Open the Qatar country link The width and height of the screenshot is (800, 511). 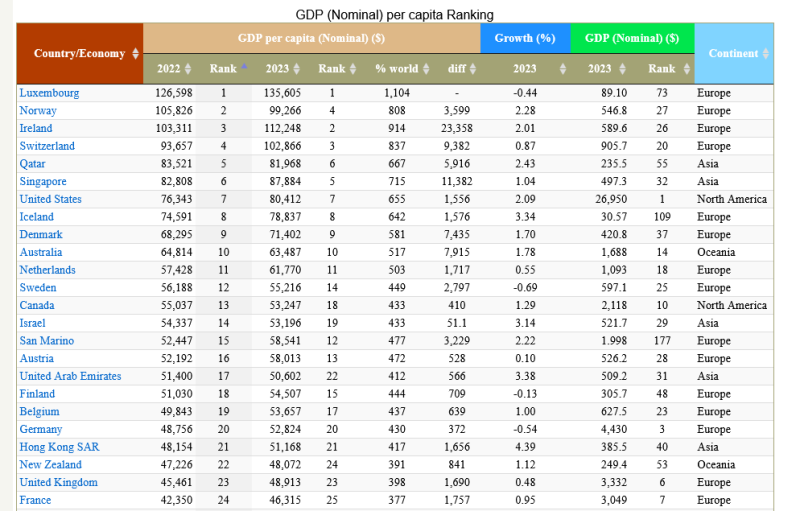pos(32,164)
